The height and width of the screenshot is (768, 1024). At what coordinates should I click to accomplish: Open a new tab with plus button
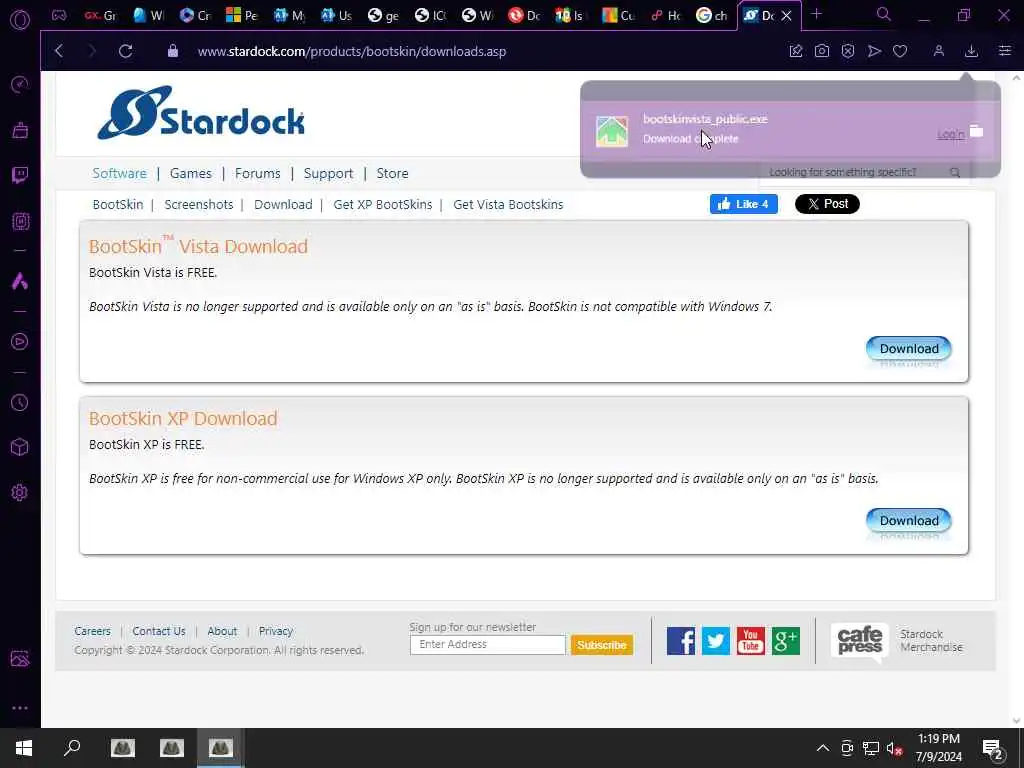coord(816,14)
